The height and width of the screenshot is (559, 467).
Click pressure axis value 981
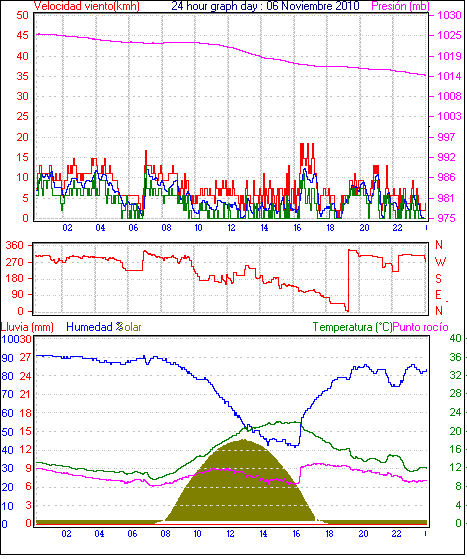[x=446, y=198]
